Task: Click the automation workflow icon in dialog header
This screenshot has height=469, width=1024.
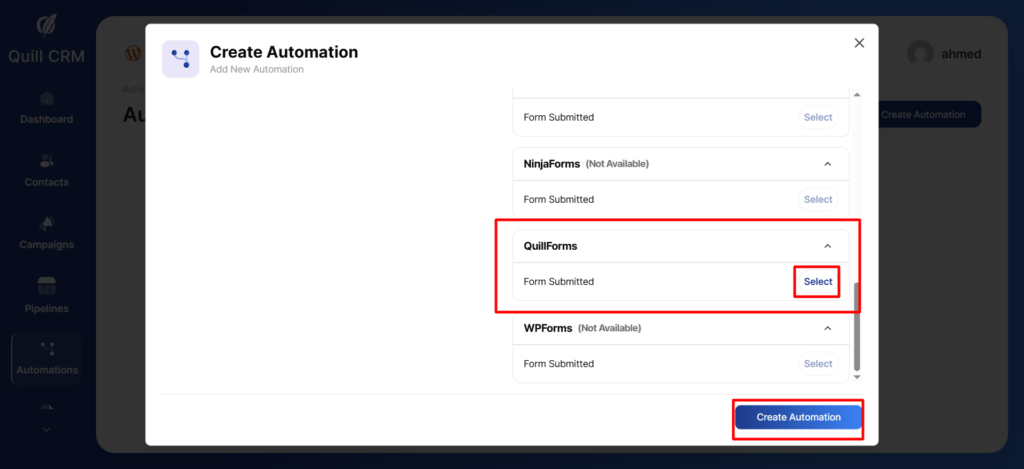Action: coord(180,59)
